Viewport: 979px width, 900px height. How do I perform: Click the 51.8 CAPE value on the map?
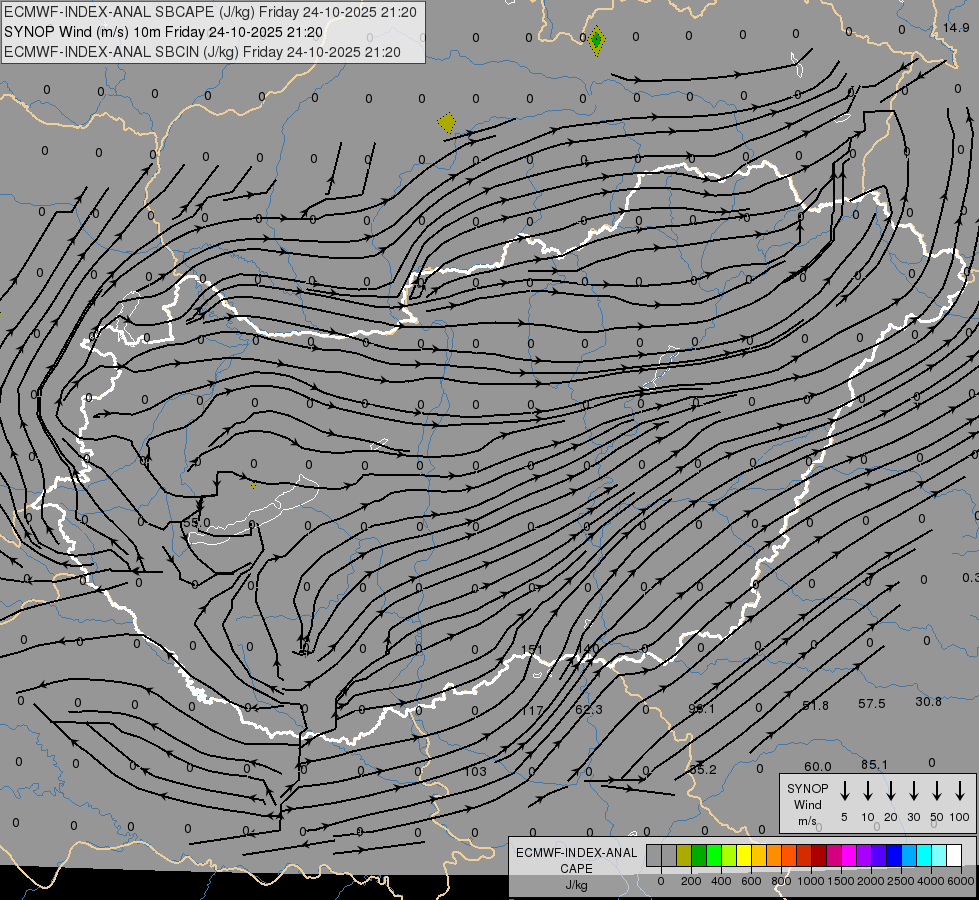815,706
